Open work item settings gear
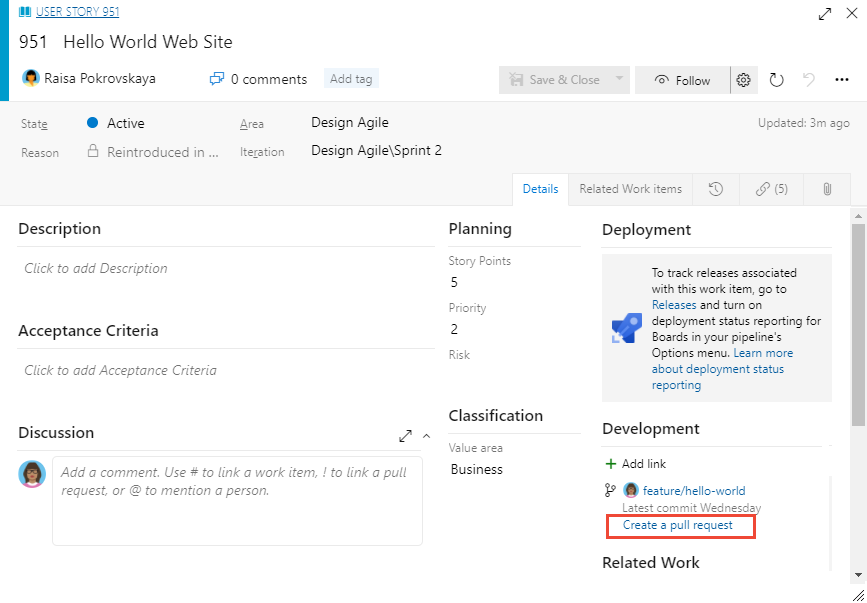This screenshot has height=603, width=867. (x=743, y=79)
